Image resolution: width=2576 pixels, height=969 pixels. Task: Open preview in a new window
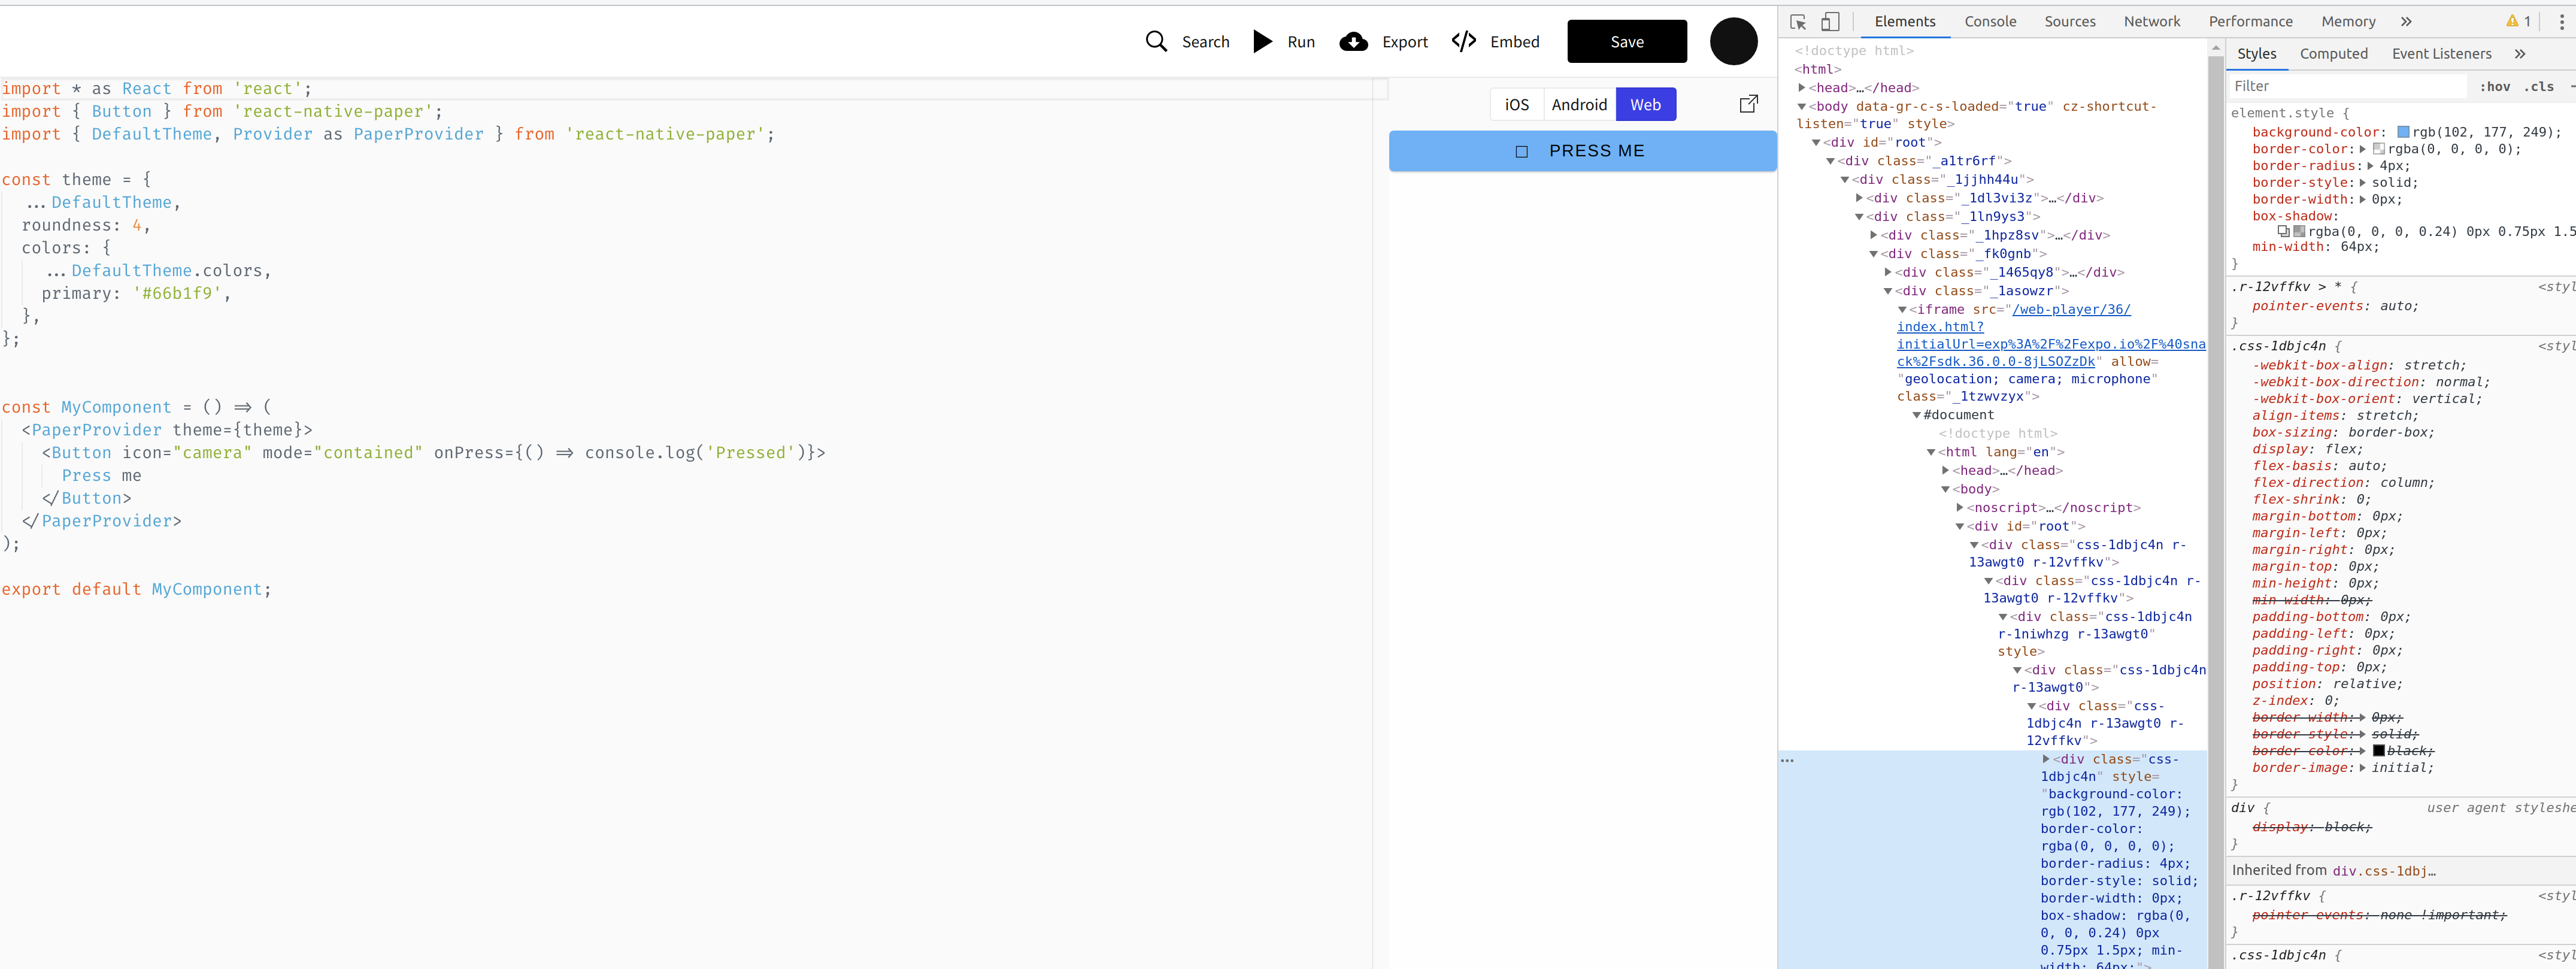(x=1749, y=103)
